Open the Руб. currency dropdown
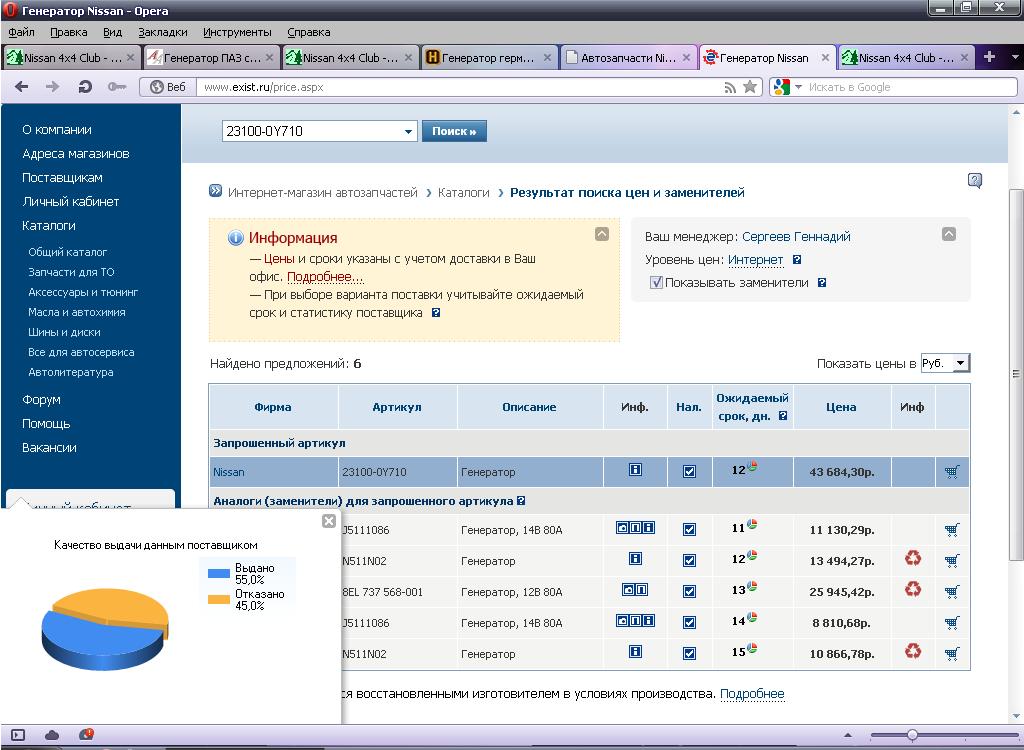Viewport: 1024px width, 750px height. click(x=945, y=363)
